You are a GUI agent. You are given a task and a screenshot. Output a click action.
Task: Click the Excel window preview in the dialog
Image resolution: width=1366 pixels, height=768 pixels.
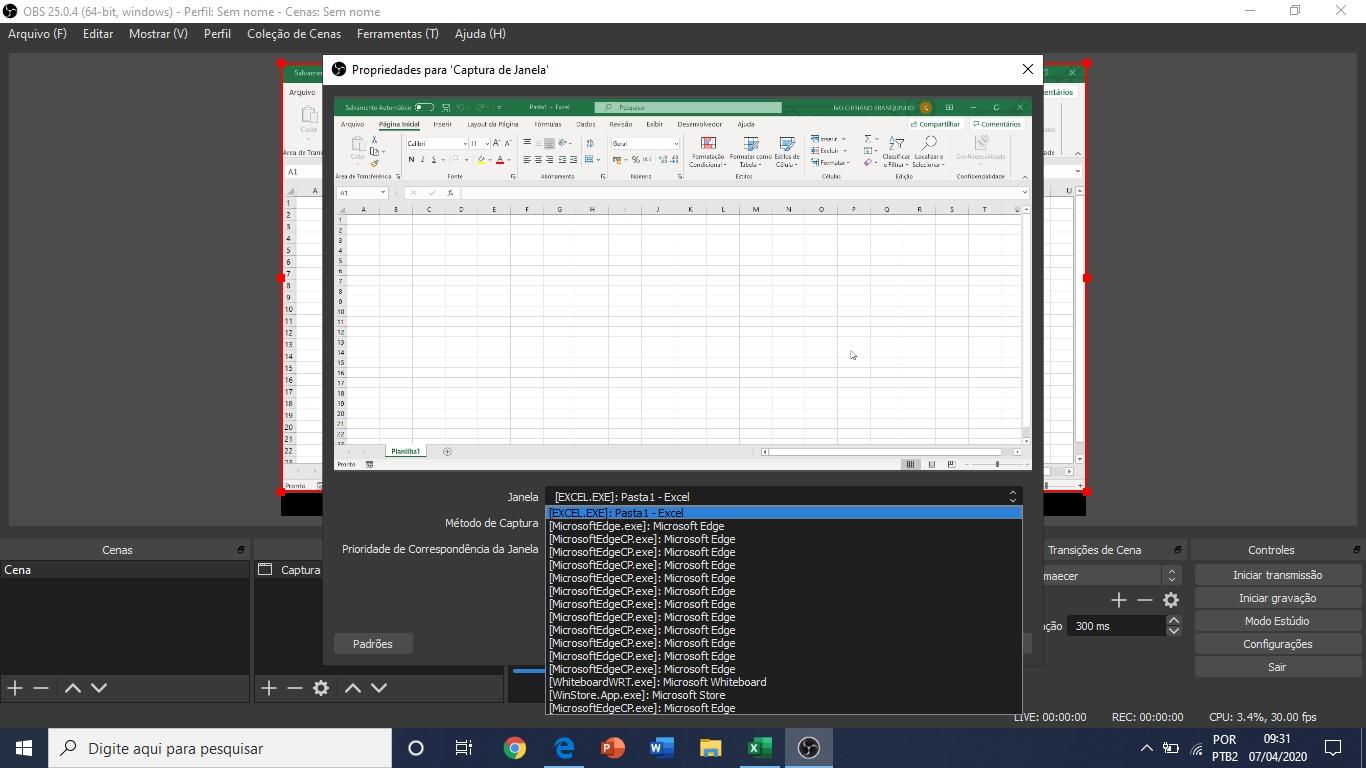(682, 284)
